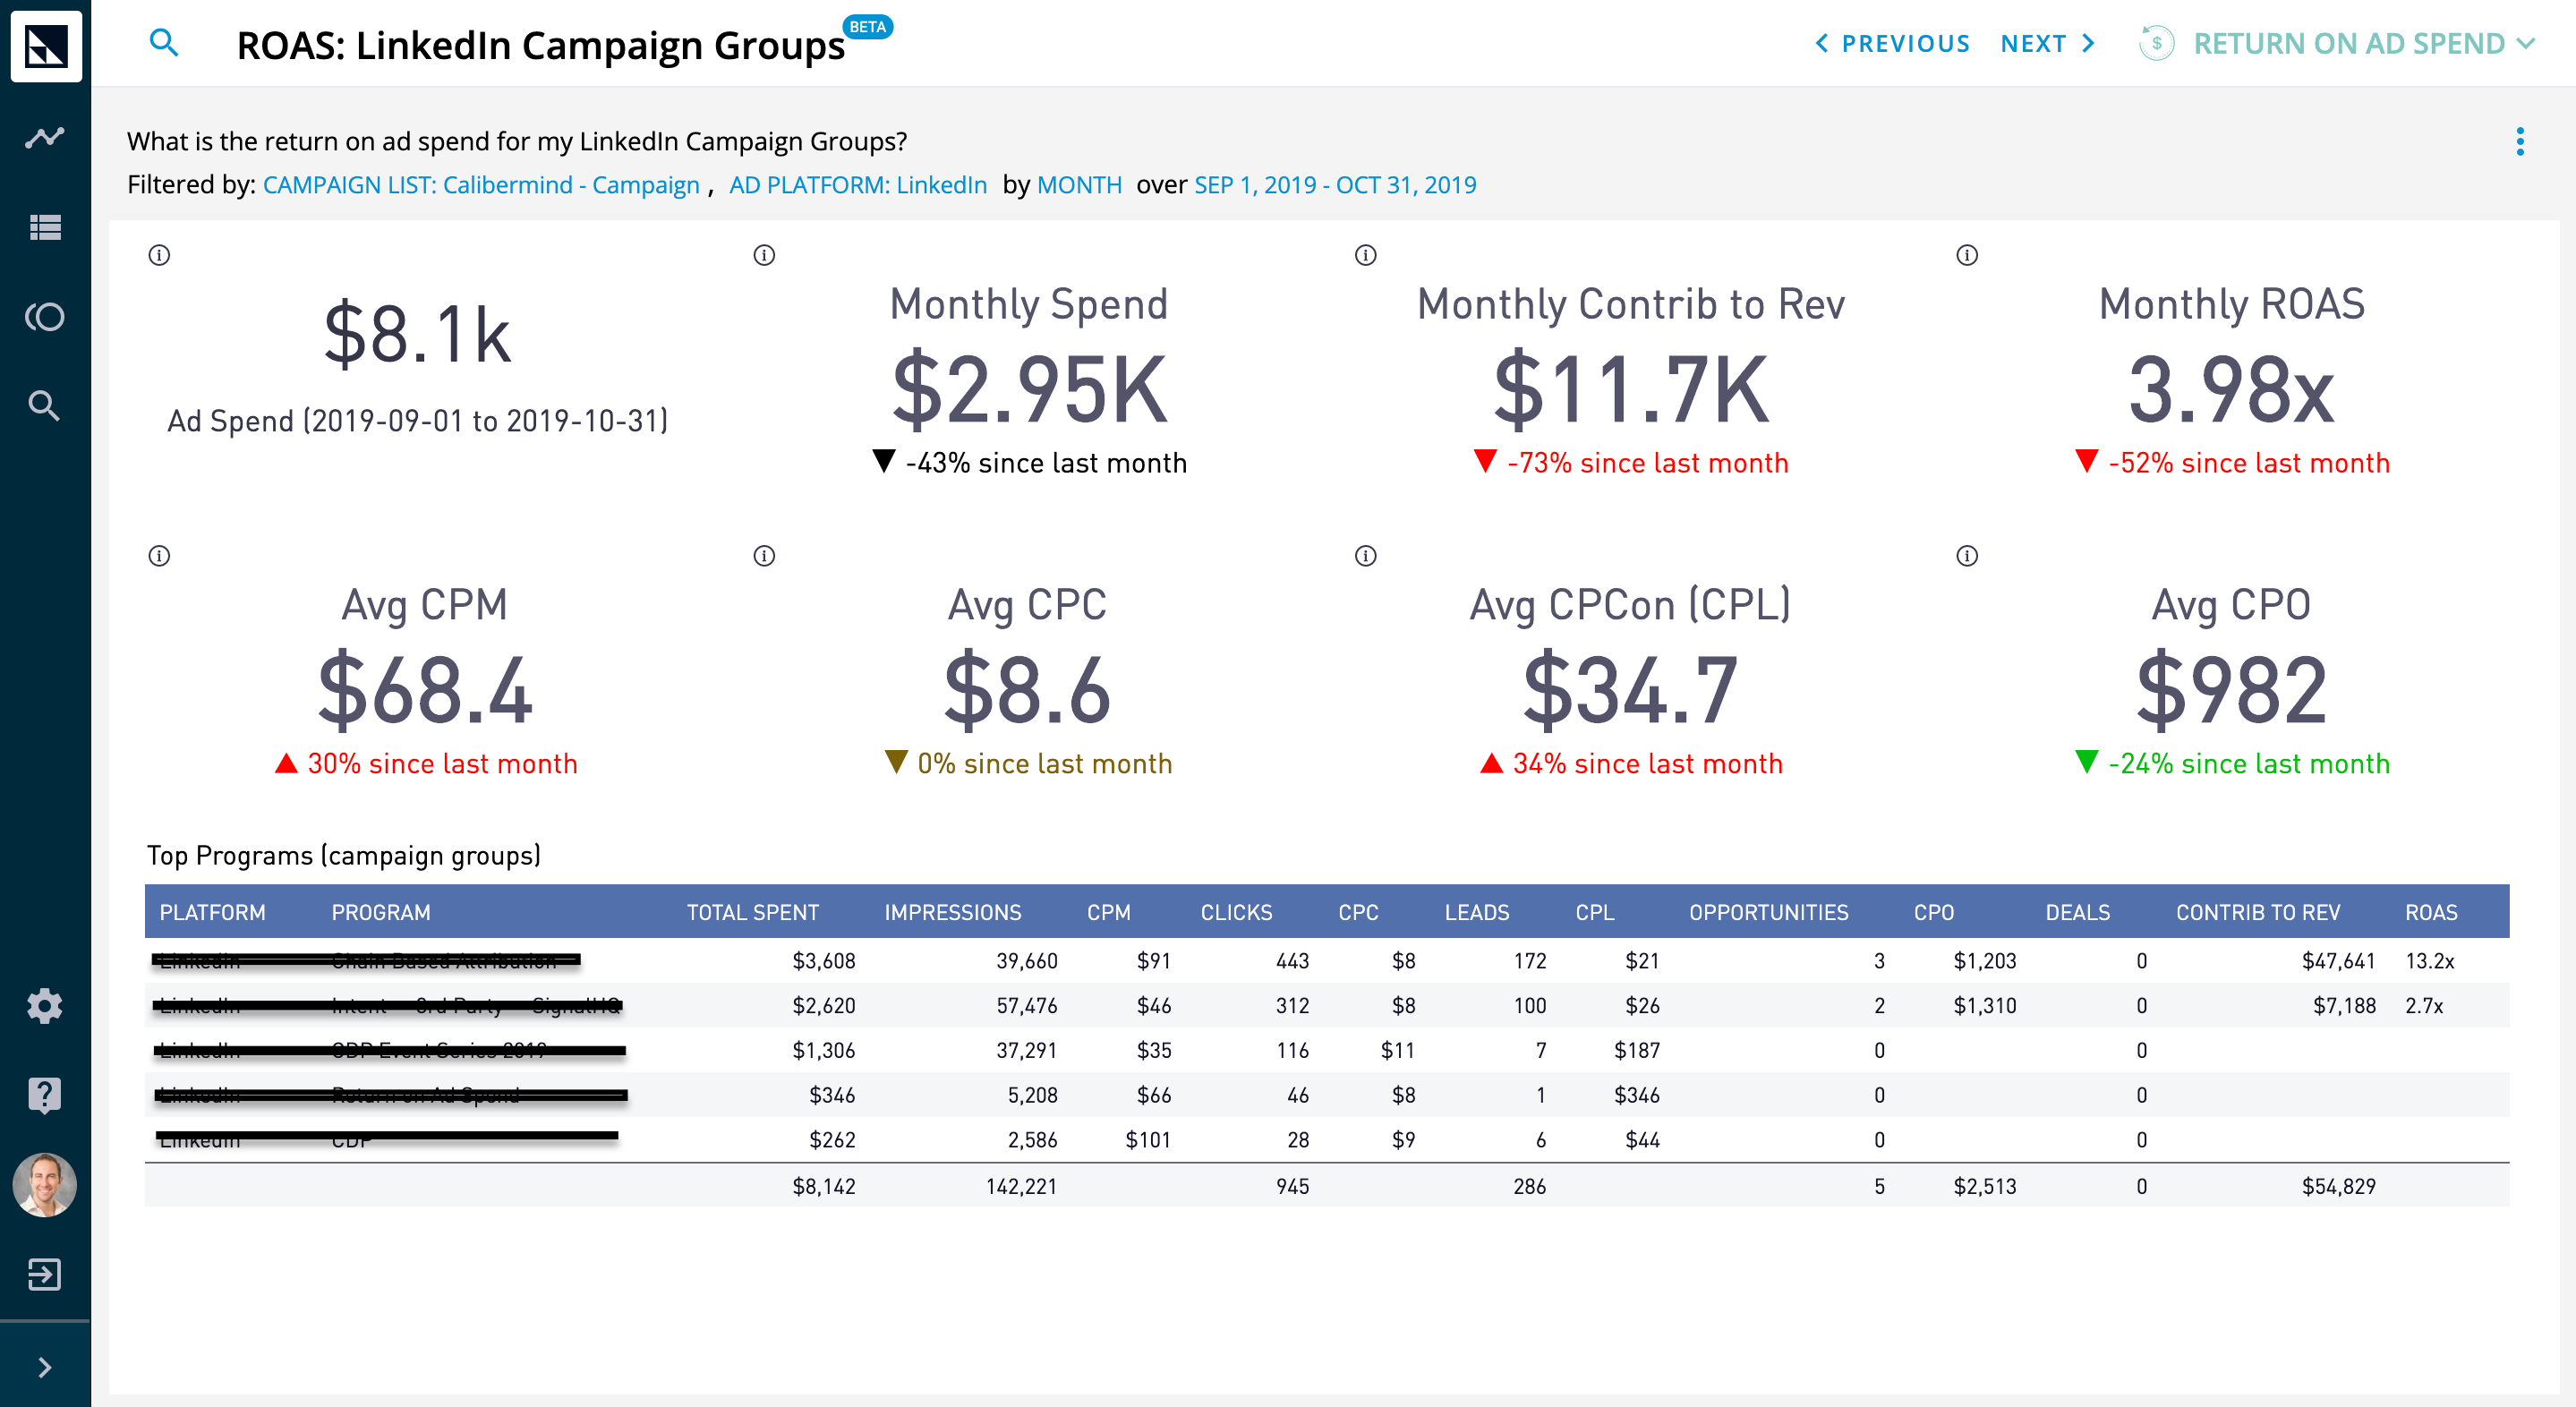Sort table by PROGRAM column header

[381, 912]
